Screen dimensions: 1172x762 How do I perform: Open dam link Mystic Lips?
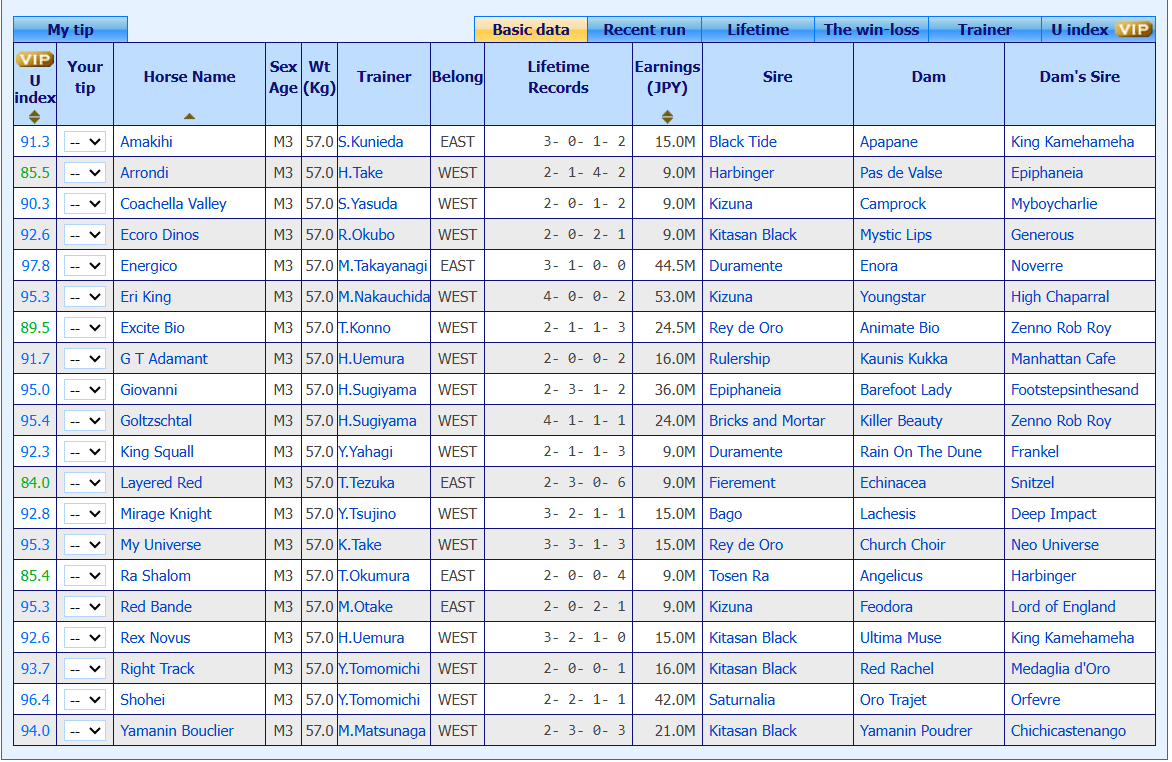895,235
